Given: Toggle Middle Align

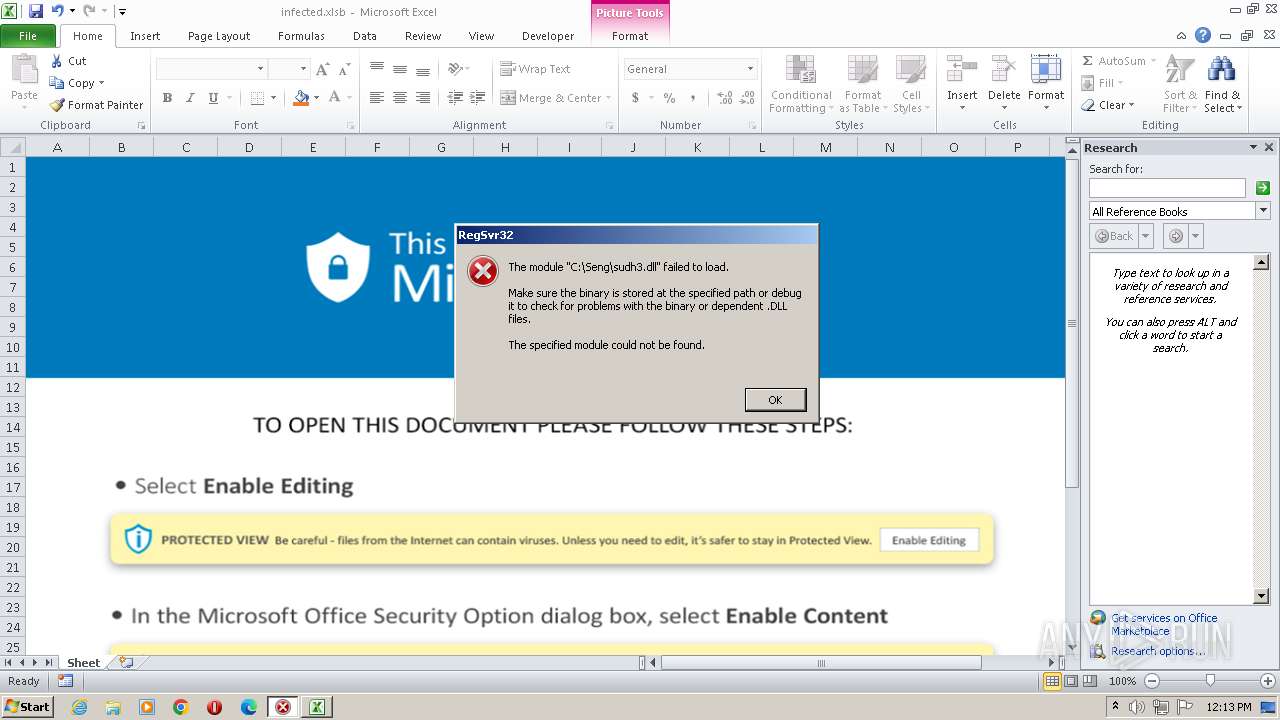Looking at the screenshot, I should (x=400, y=69).
